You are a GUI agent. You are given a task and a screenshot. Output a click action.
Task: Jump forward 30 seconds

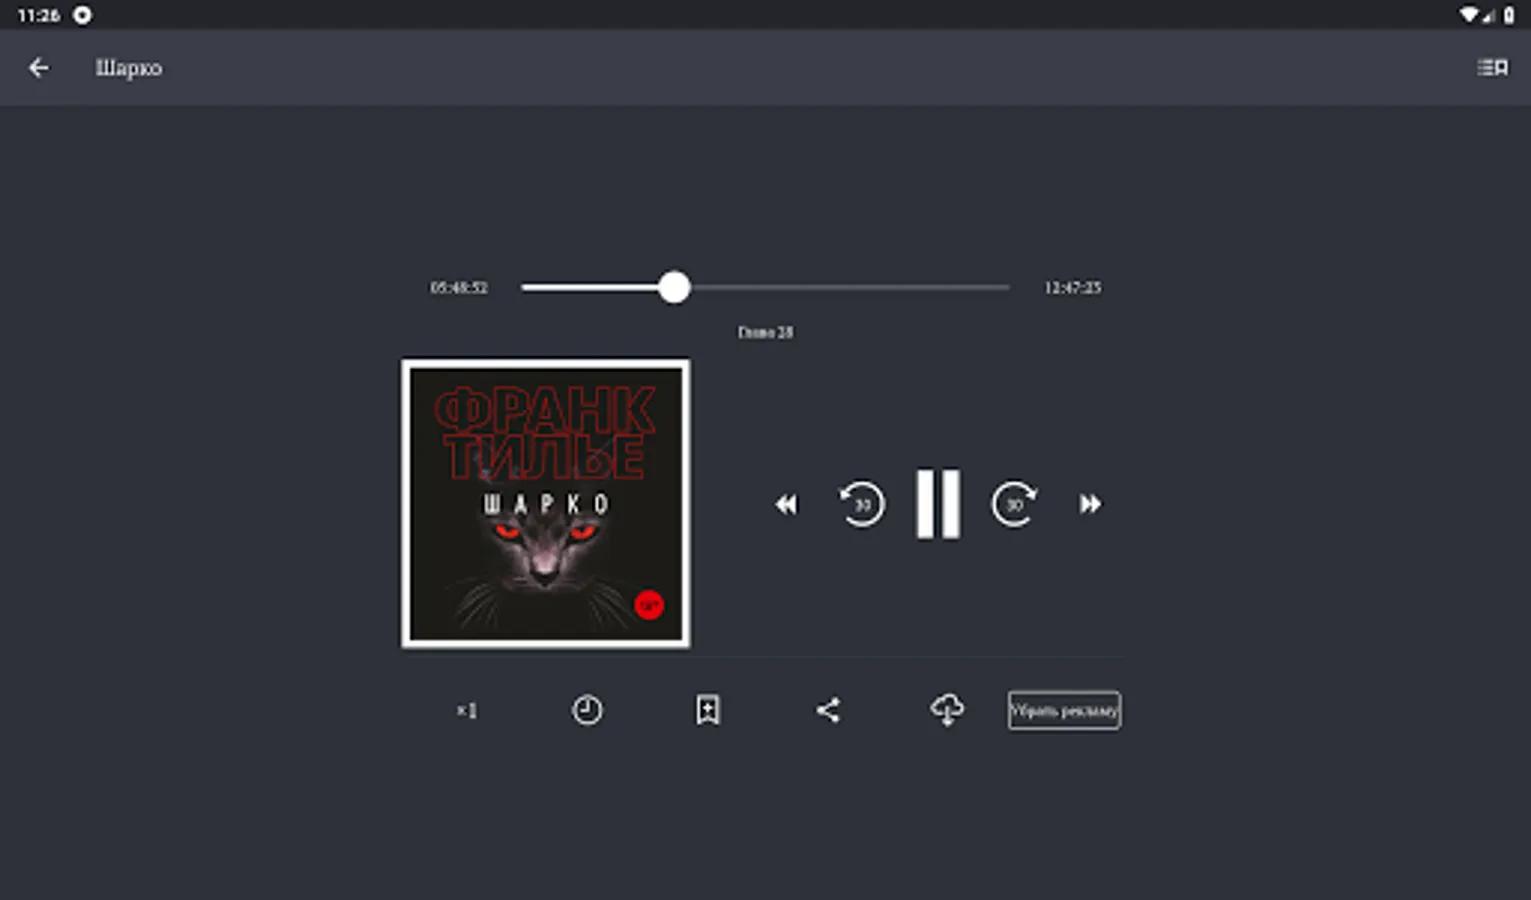[x=1014, y=504]
